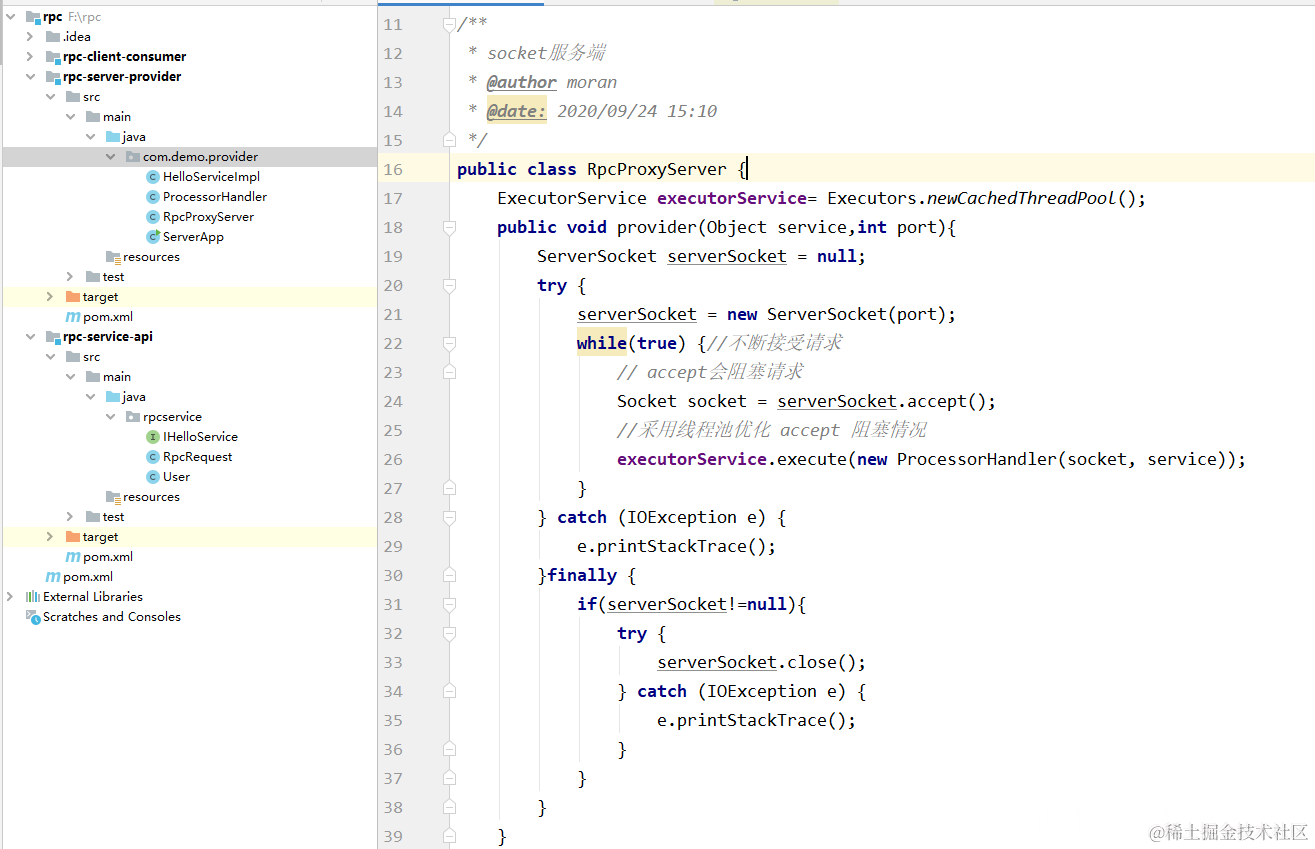This screenshot has width=1315, height=849.
Task: Collapse the inner catch fold at line 34
Action: [x=449, y=691]
